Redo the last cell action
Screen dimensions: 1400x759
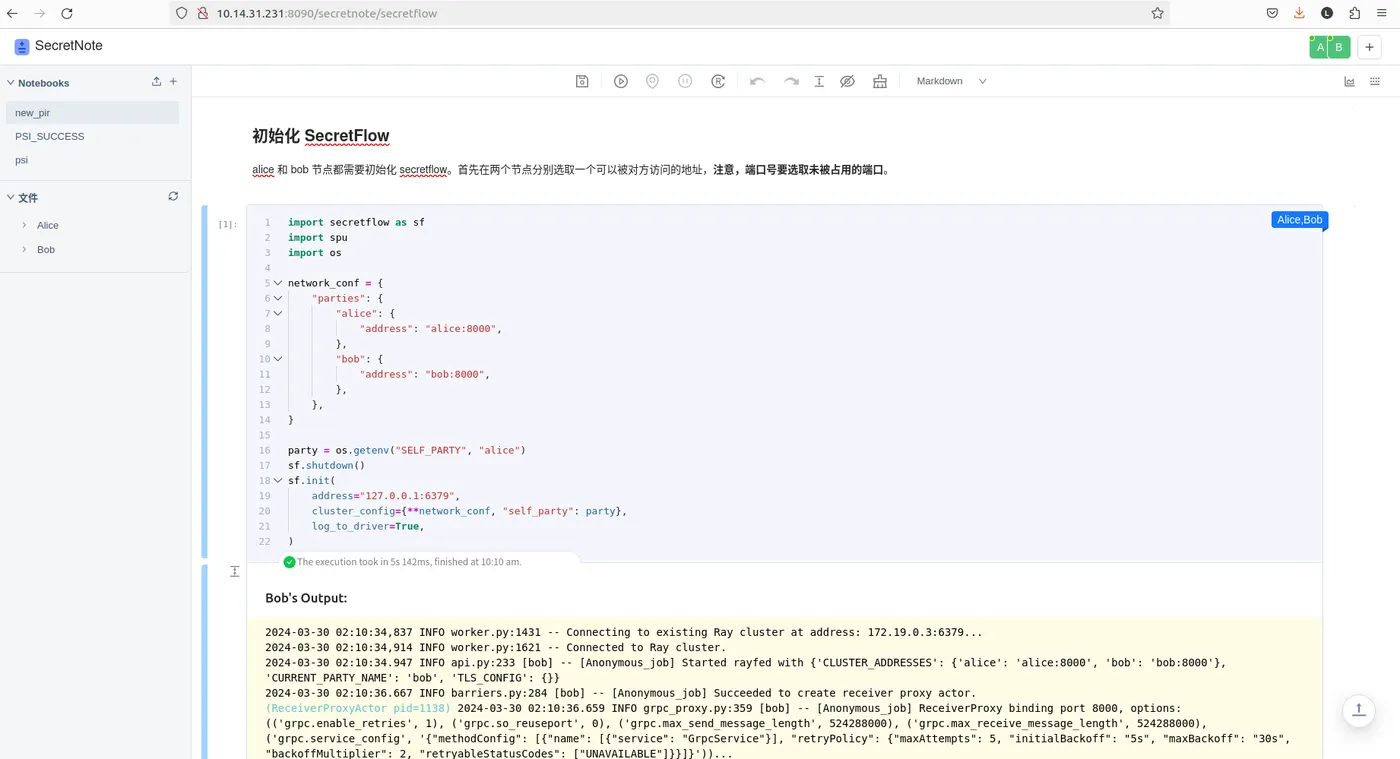791,81
